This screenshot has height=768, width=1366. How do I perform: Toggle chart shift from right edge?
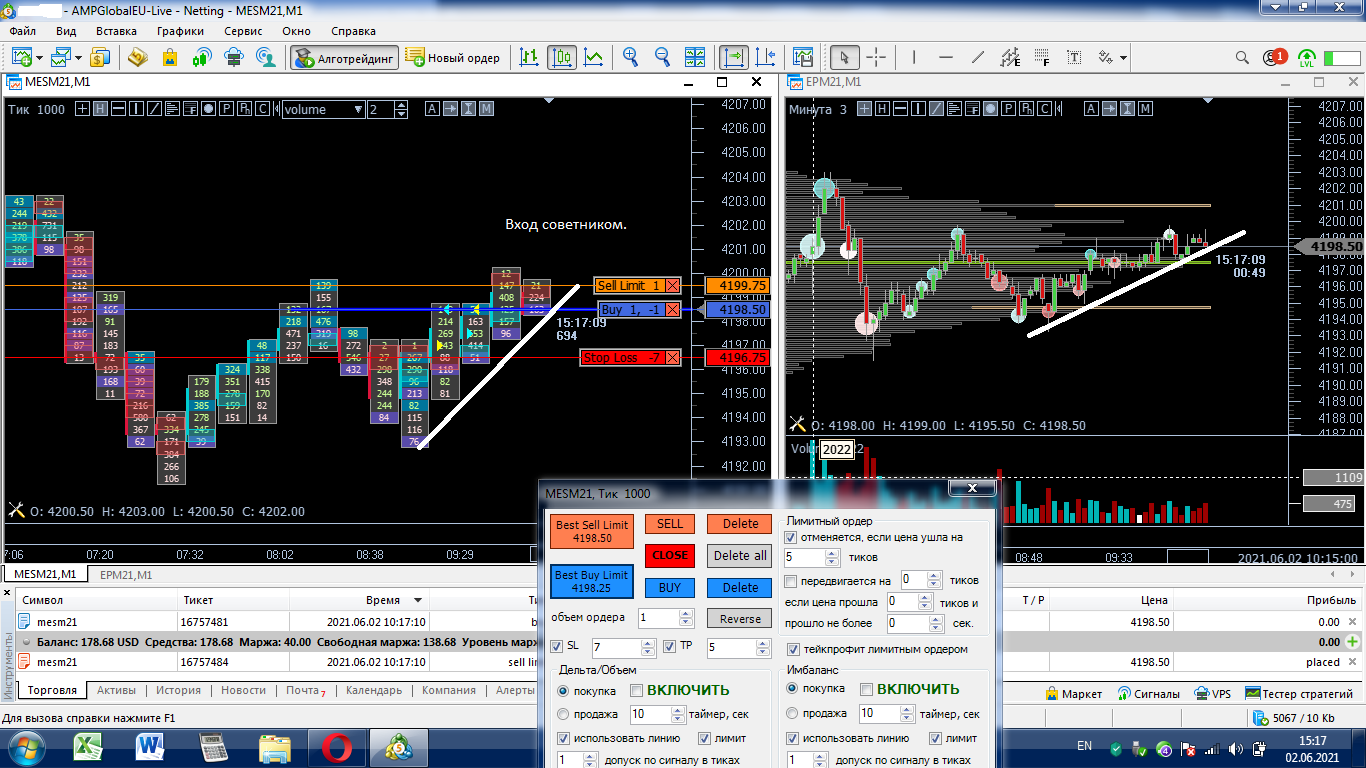tap(766, 57)
